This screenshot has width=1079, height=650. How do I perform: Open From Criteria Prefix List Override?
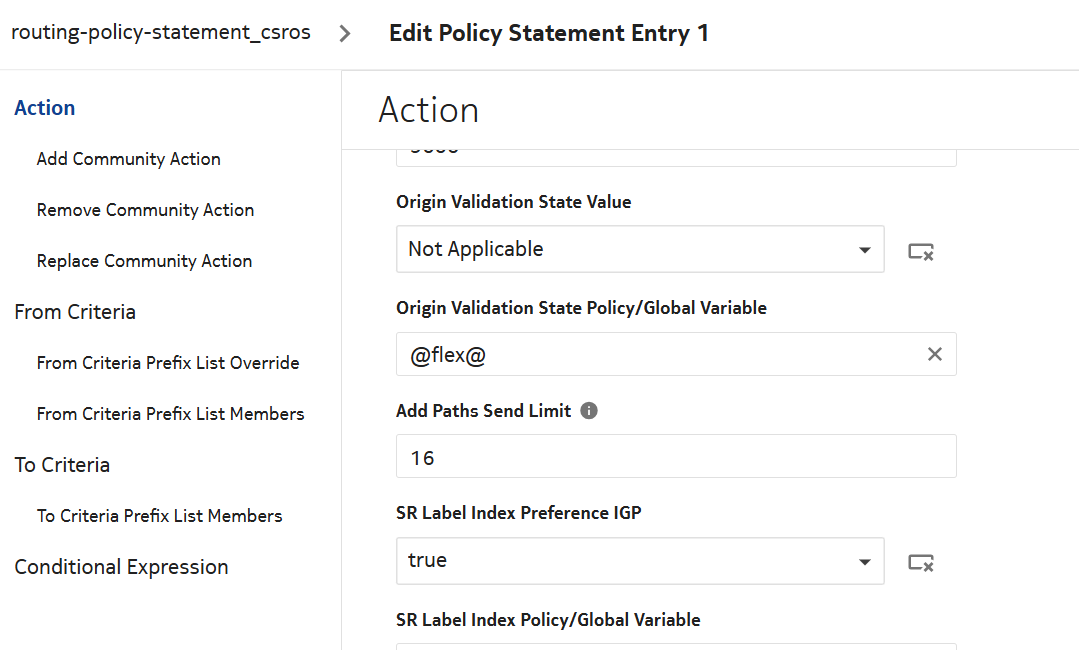(x=168, y=363)
